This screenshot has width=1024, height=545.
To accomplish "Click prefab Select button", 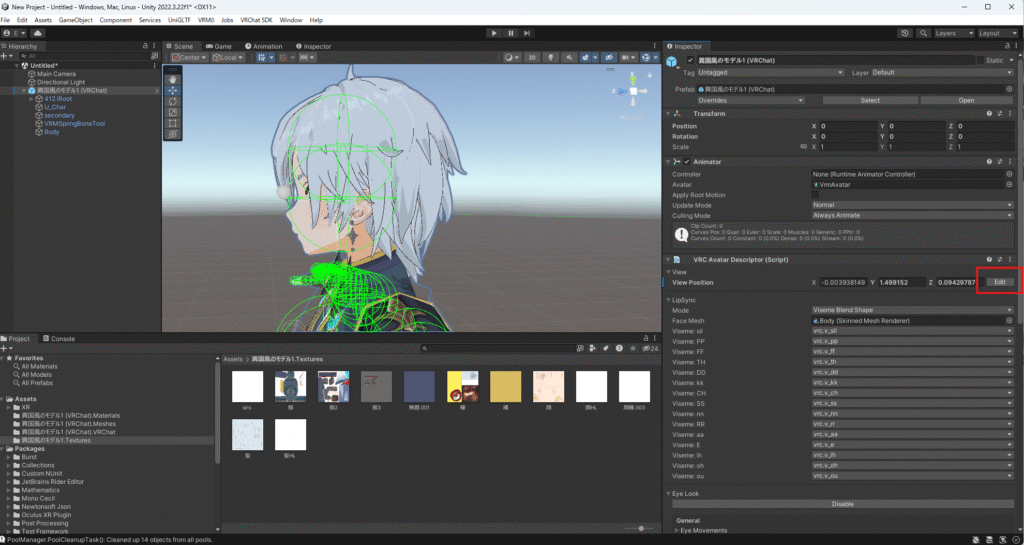I will tap(870, 101).
